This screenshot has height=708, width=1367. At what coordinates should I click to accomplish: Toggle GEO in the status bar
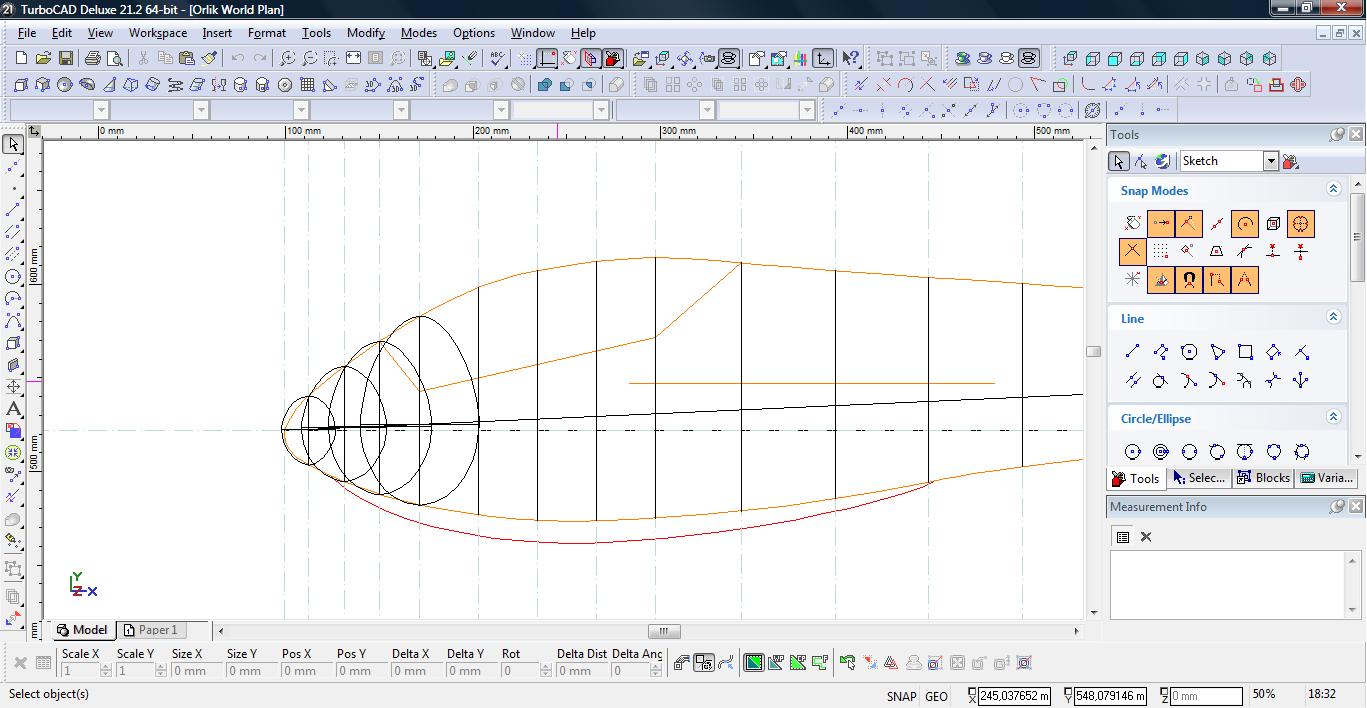click(x=936, y=696)
